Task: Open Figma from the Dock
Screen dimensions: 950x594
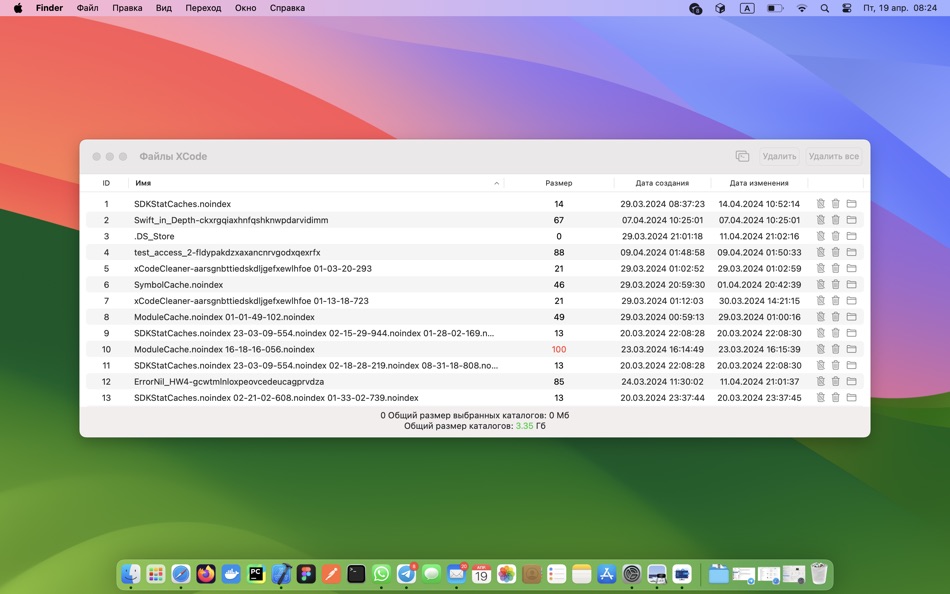Action: (306, 573)
